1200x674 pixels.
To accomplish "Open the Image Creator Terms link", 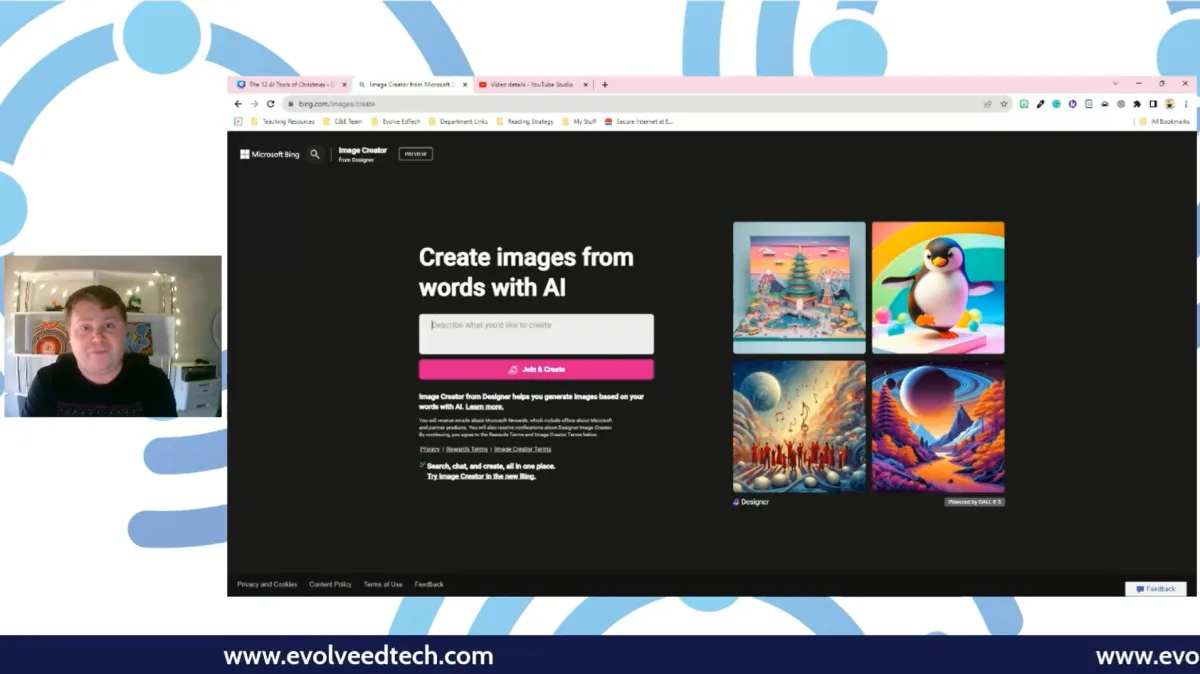I will 522,450.
